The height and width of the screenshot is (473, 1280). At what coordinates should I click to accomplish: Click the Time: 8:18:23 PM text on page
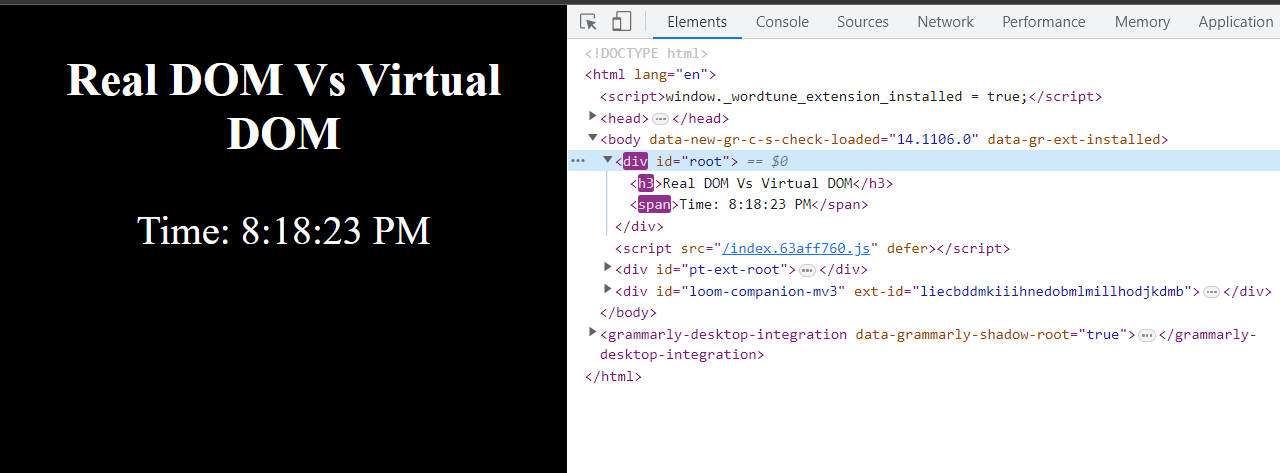(x=284, y=230)
